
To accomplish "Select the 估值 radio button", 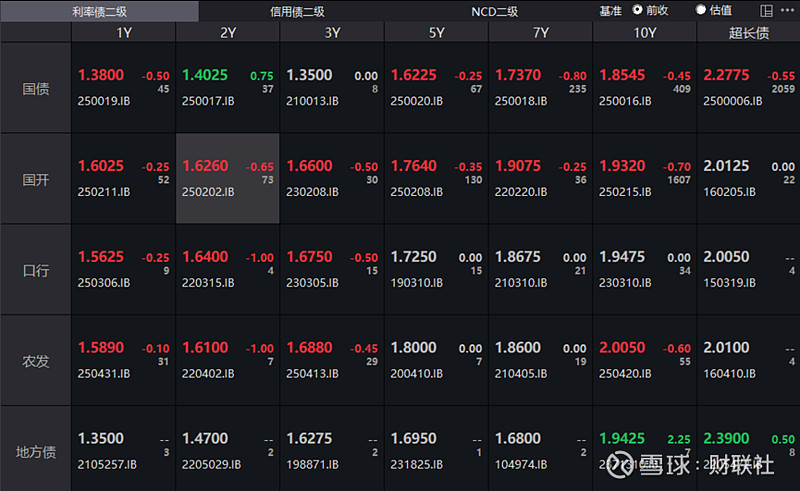I will [701, 10].
